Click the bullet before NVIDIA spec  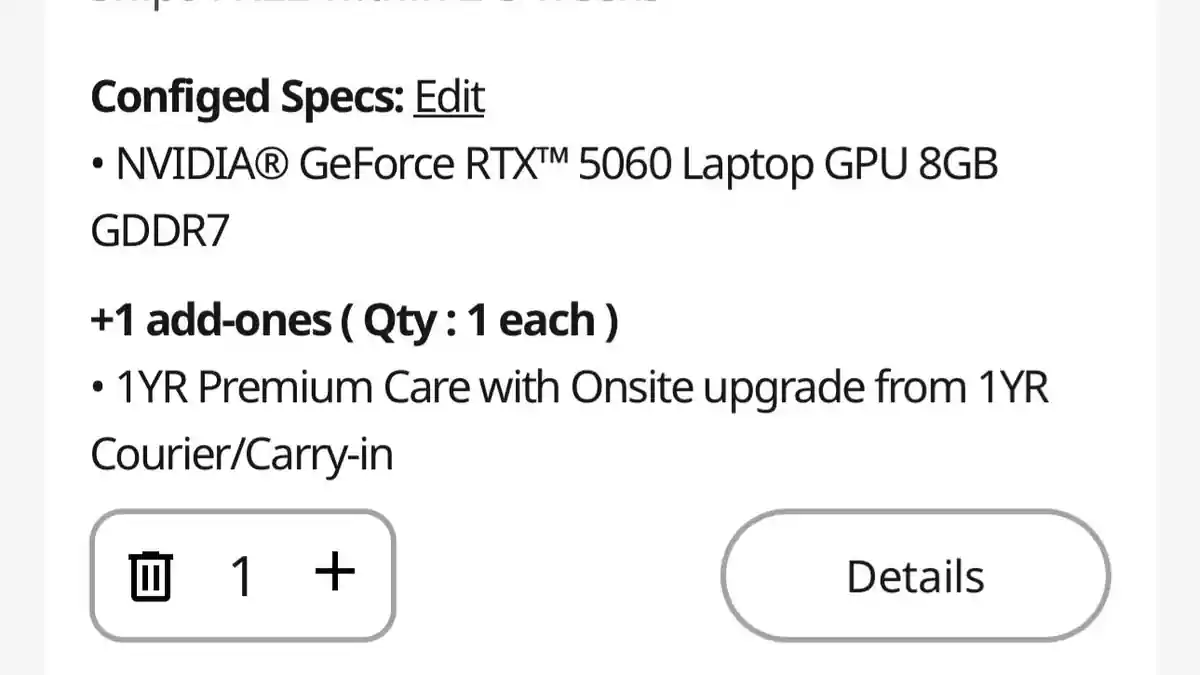pos(98,166)
